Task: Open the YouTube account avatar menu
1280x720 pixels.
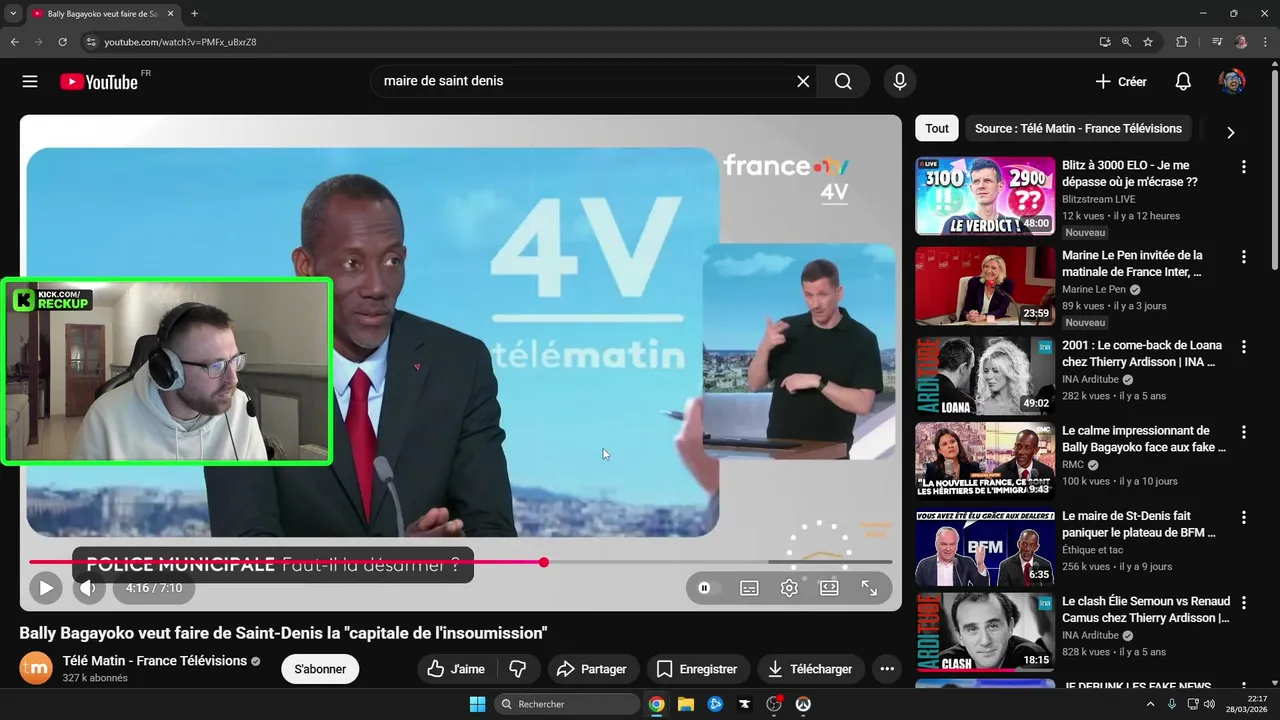Action: click(x=1232, y=82)
